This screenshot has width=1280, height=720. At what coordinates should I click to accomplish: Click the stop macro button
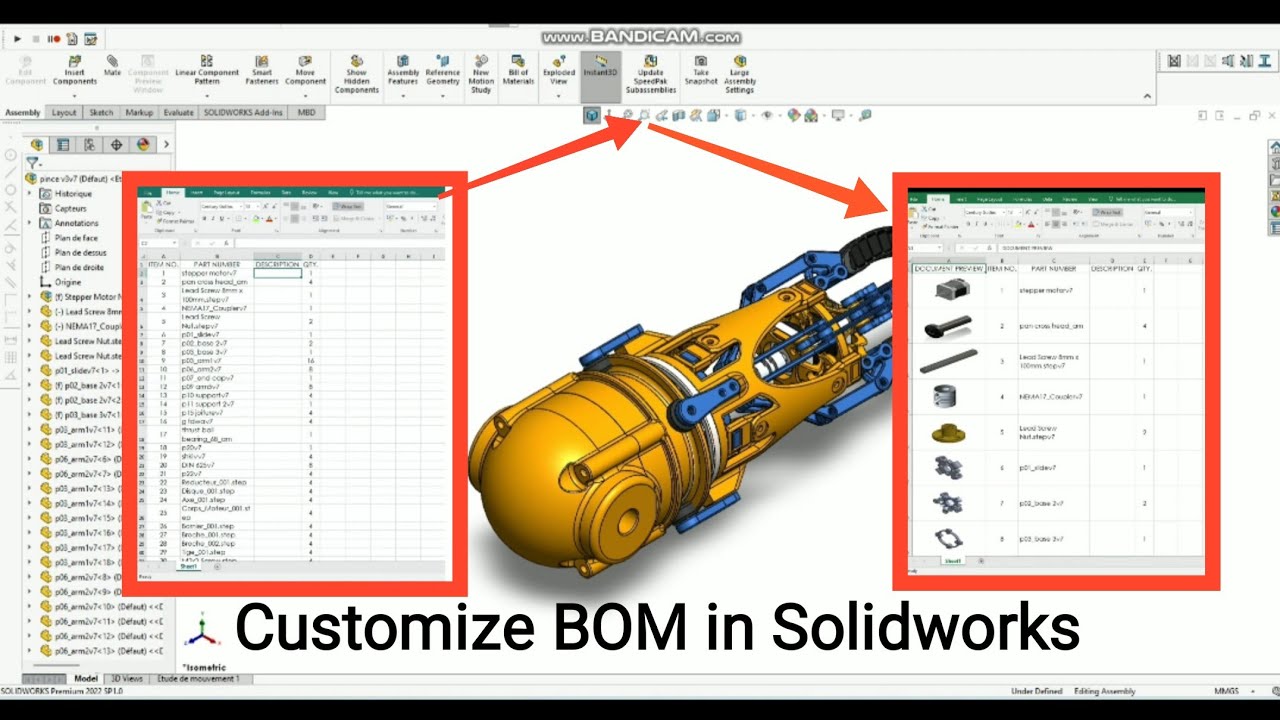click(x=36, y=39)
